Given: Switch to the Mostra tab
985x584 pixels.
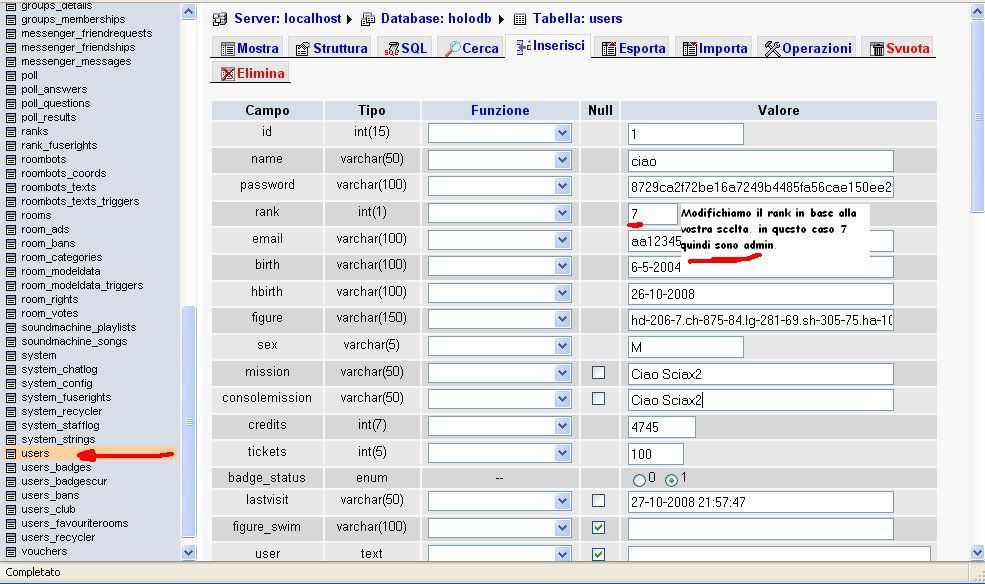Looking at the screenshot, I should (249, 48).
